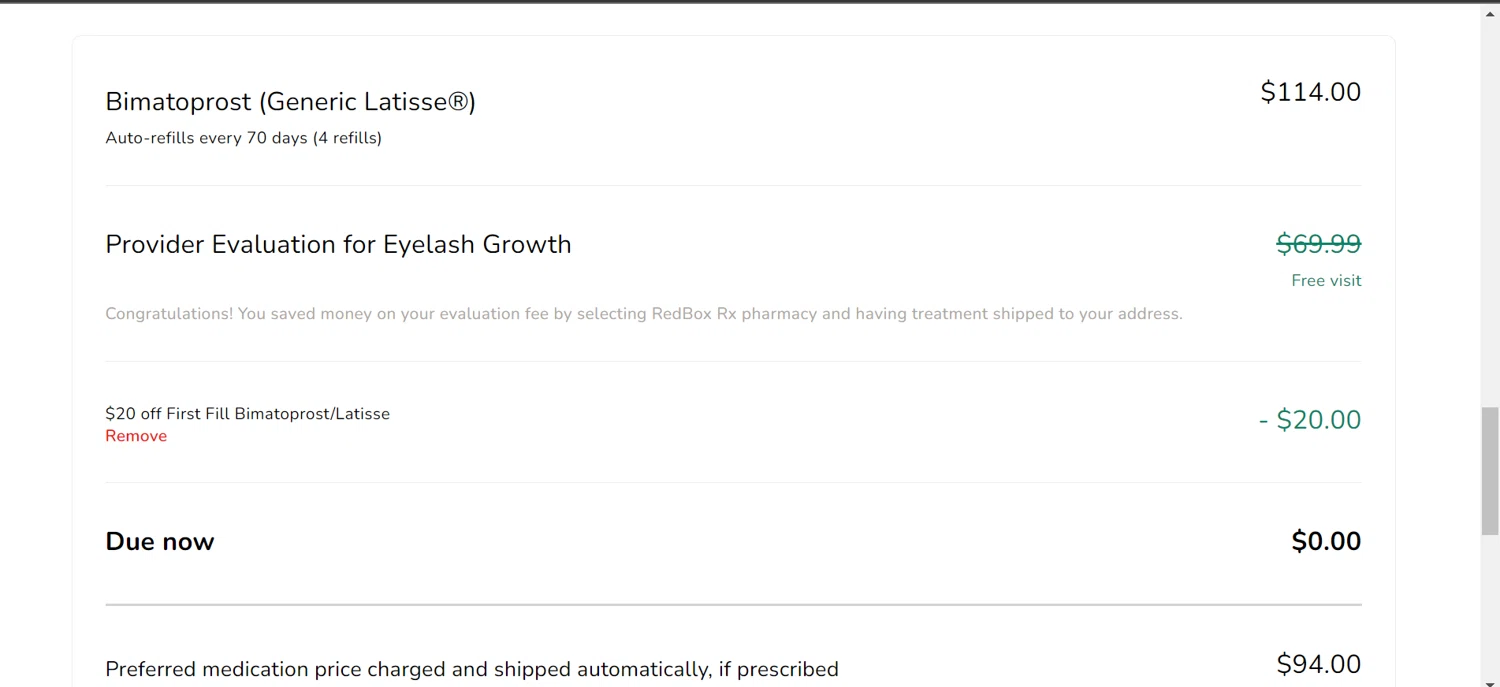Click the Bimatoprost (Generic Latisse®) title
The height and width of the screenshot is (687, 1500).
click(290, 102)
